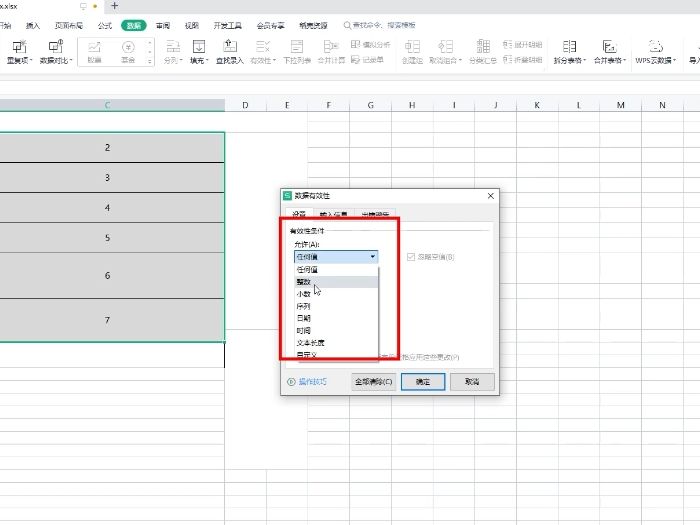Click the 模拟分析 (what-if analysis) icon
The width and height of the screenshot is (700, 525).
pos(355,44)
